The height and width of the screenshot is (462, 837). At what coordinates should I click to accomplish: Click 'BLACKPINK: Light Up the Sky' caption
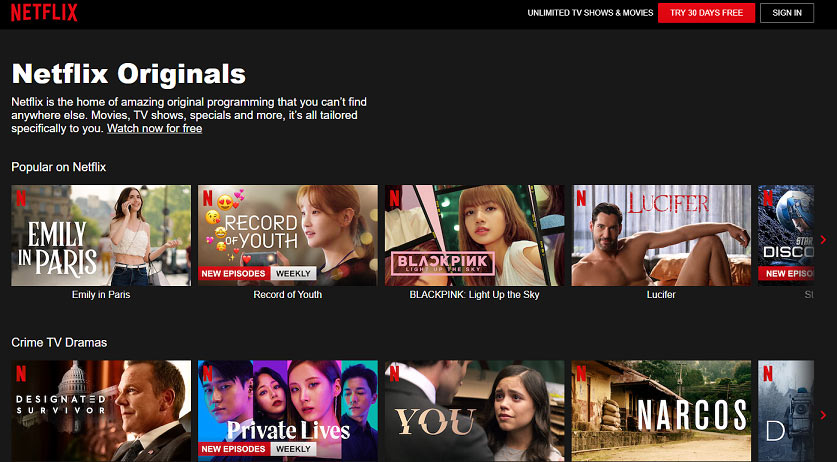pyautogui.click(x=475, y=294)
